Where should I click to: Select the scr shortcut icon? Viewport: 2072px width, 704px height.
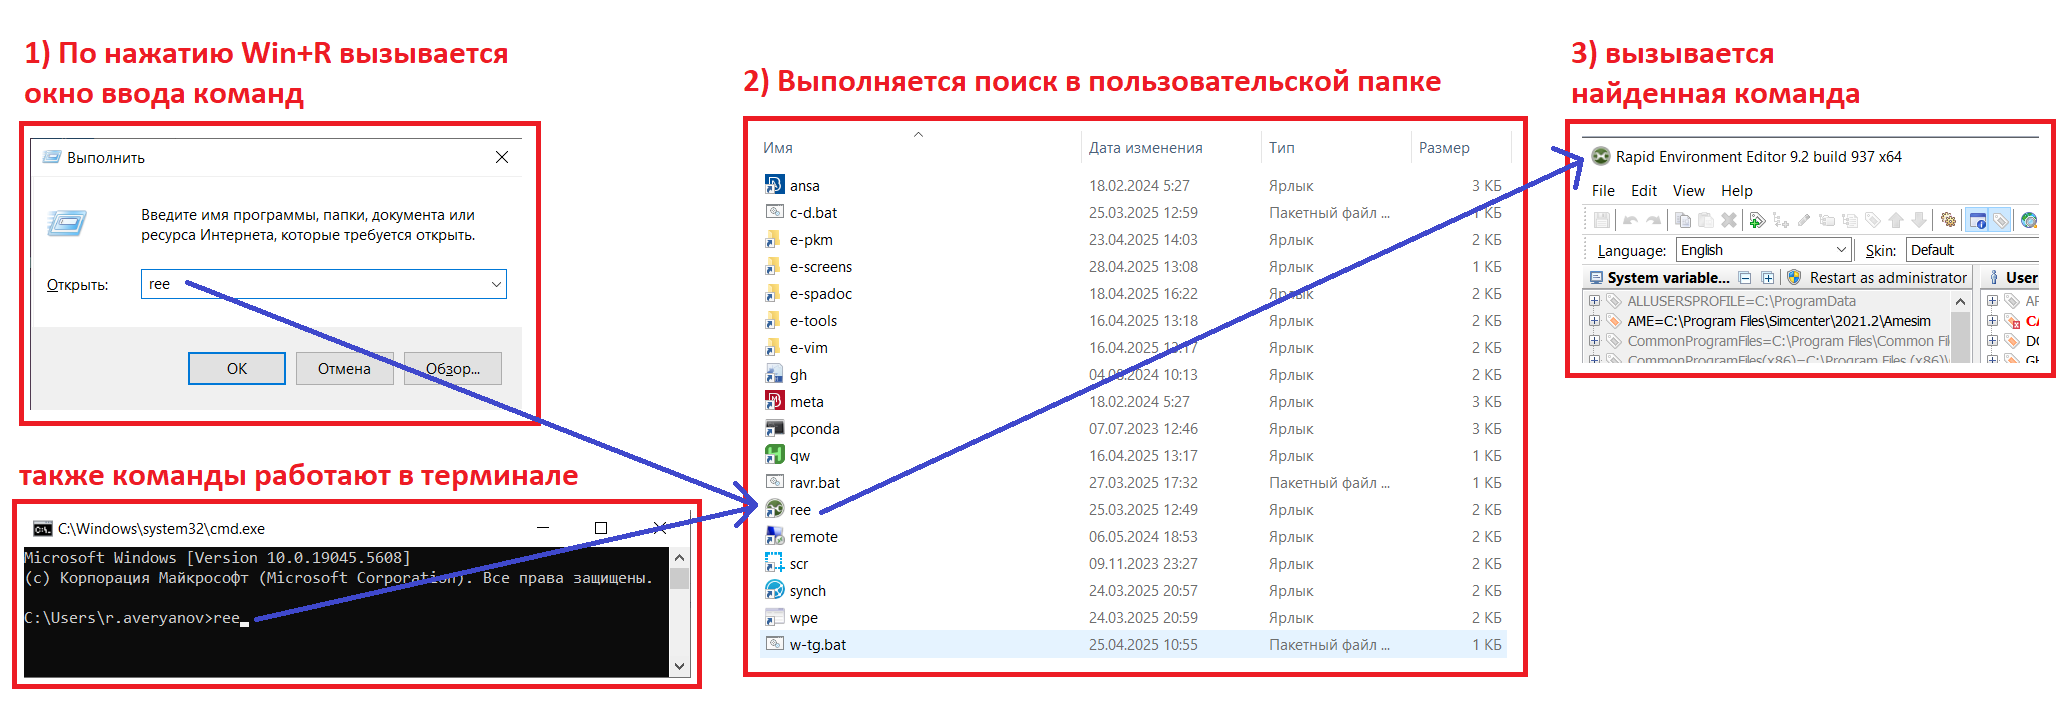click(774, 563)
